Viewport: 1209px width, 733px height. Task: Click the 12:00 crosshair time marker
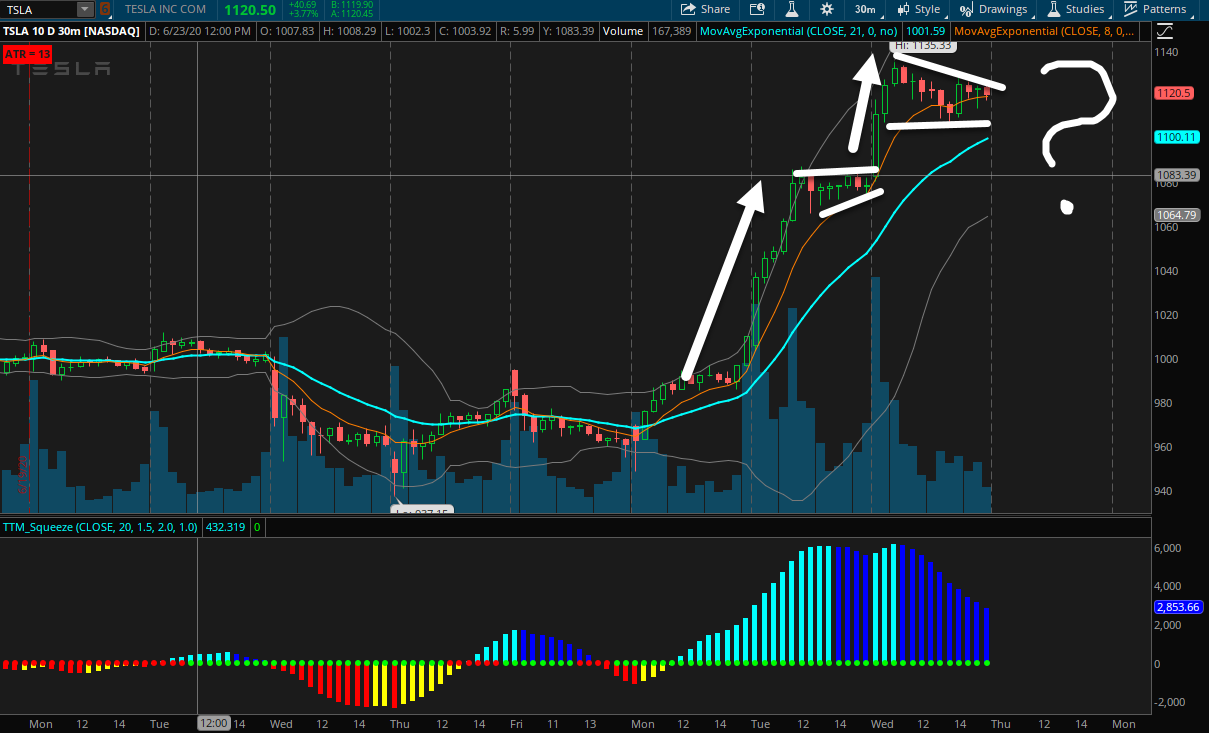click(214, 723)
